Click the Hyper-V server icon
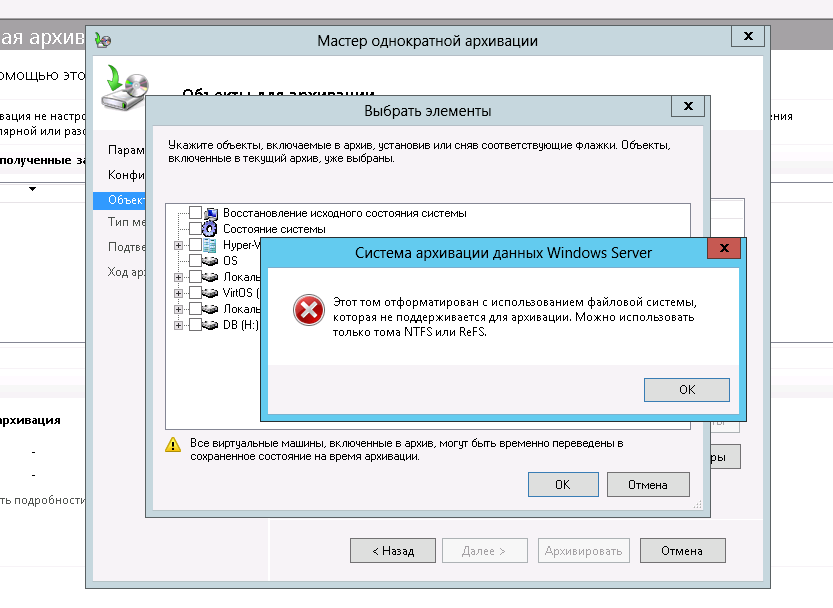Image resolution: width=833 pixels, height=608 pixels. tap(210, 245)
